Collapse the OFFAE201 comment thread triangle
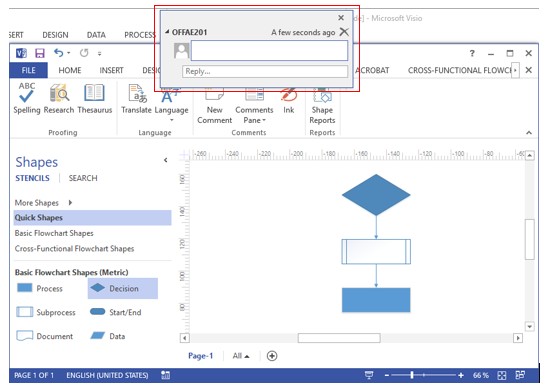This screenshot has width=546, height=389. pos(167,32)
